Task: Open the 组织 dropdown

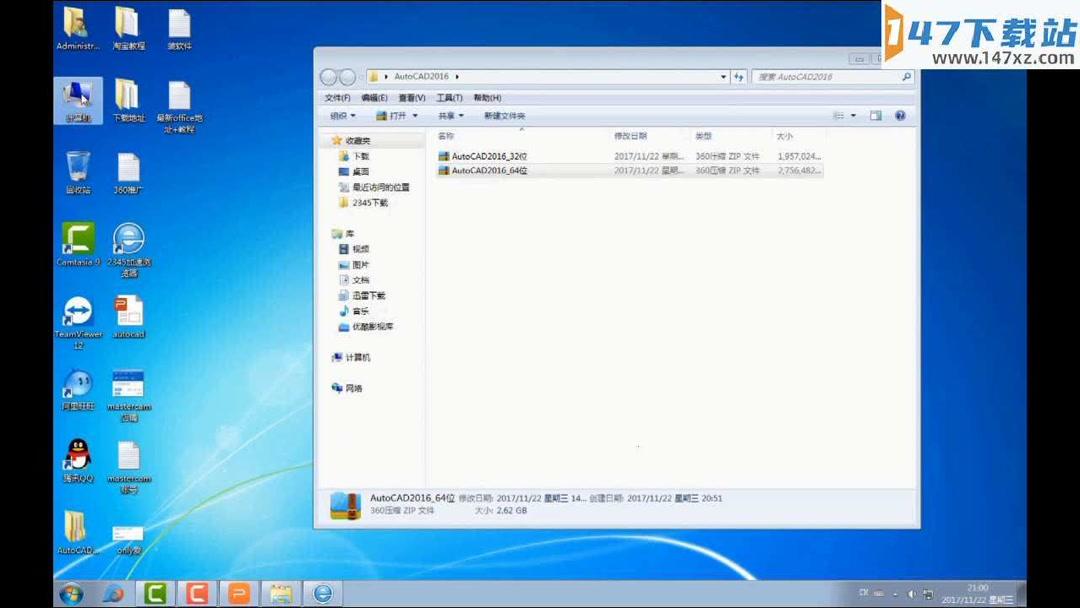Action: [x=341, y=115]
